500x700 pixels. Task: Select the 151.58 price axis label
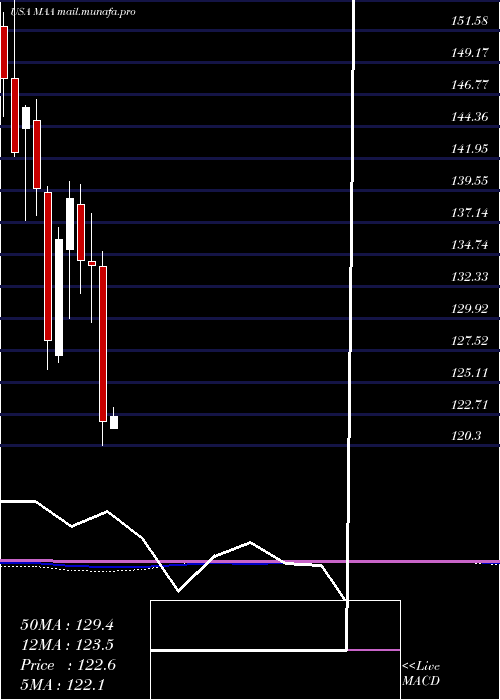(469, 21)
